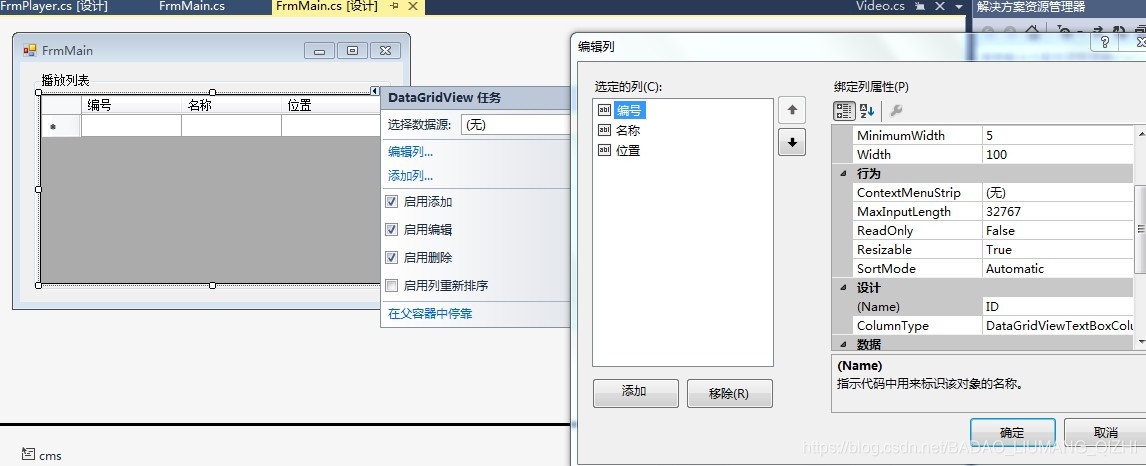Click the 位置 column header in grid
Viewport: 1146px width, 466px height.
(331, 105)
